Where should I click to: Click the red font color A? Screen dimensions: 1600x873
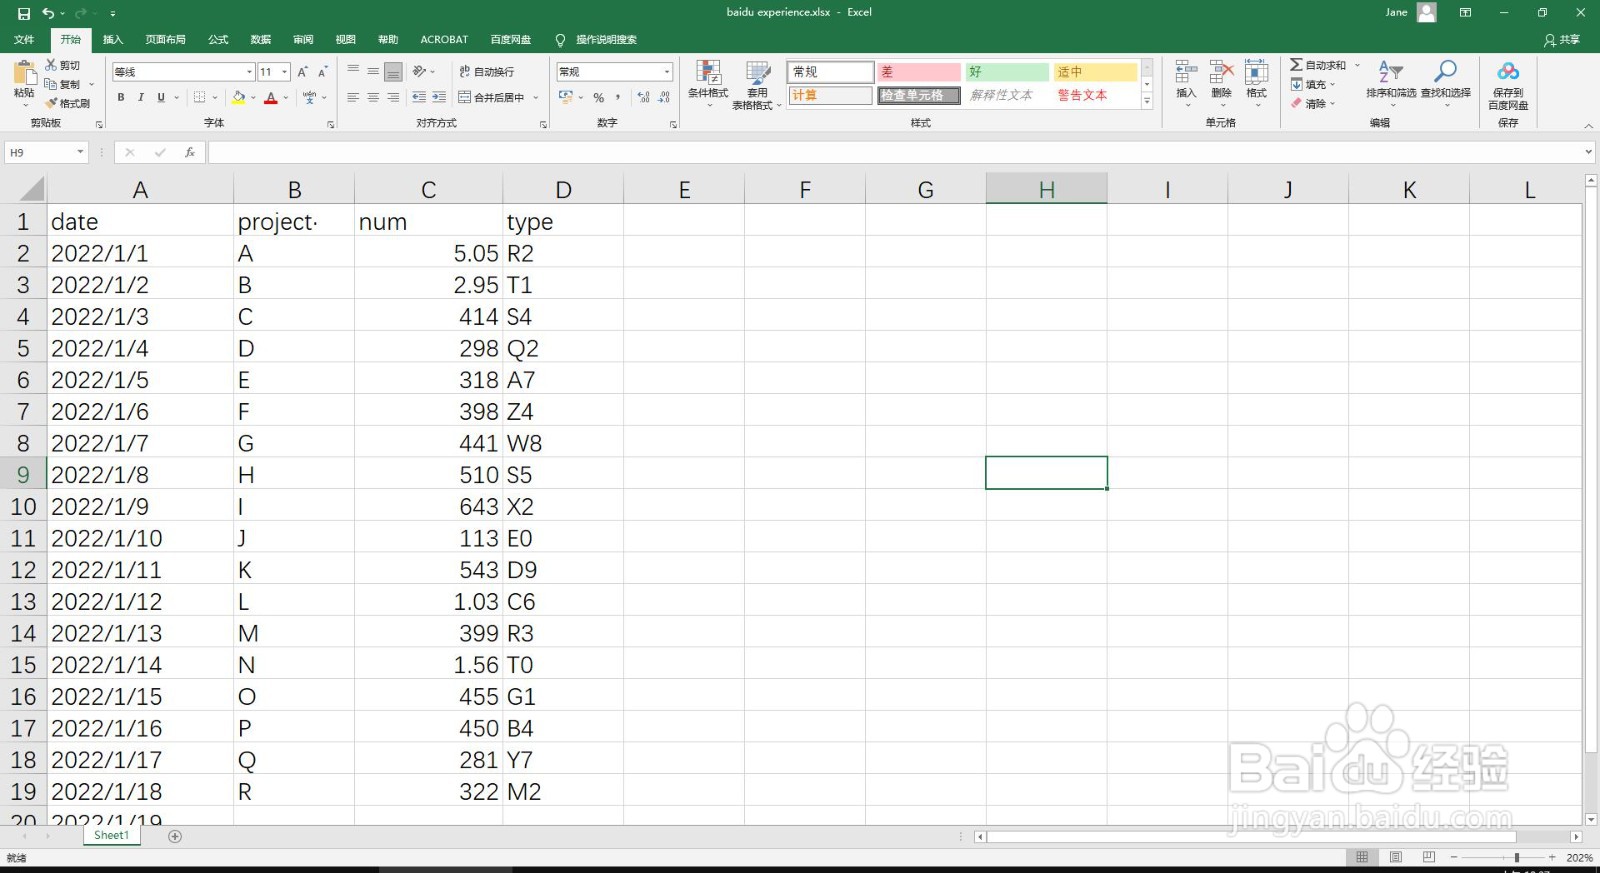tap(270, 97)
